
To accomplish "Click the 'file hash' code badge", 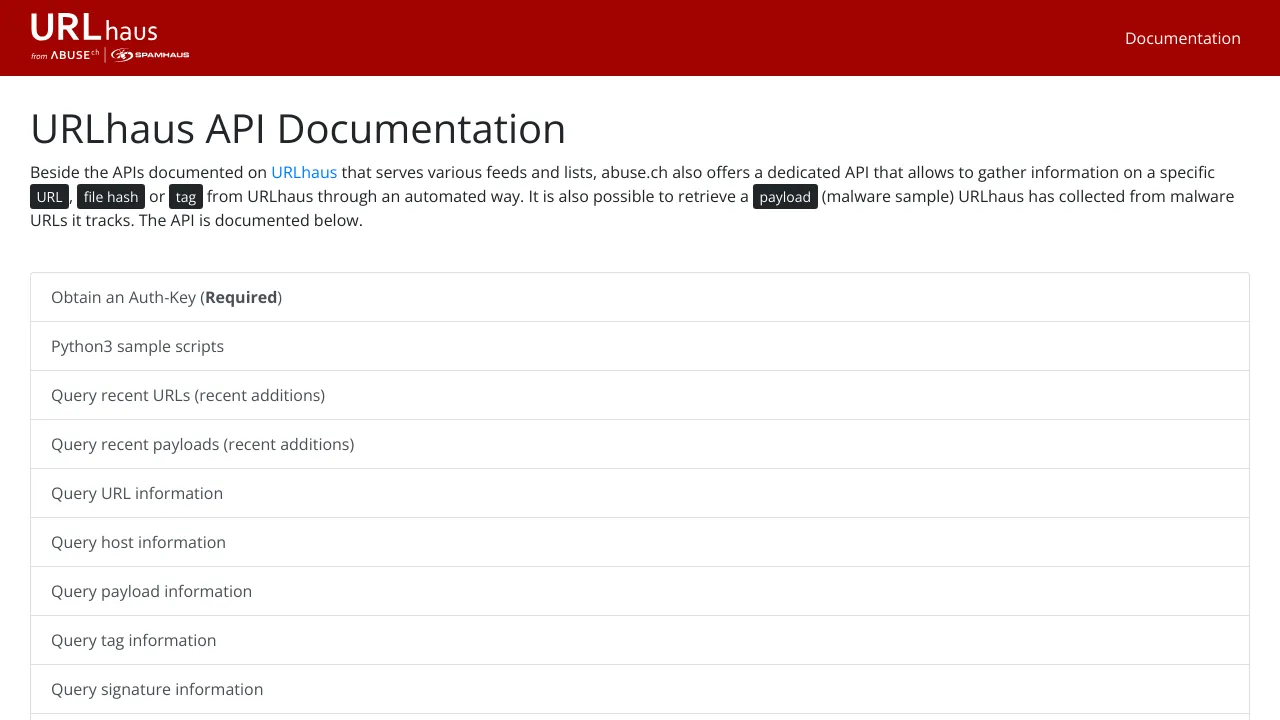I will pos(111,197).
